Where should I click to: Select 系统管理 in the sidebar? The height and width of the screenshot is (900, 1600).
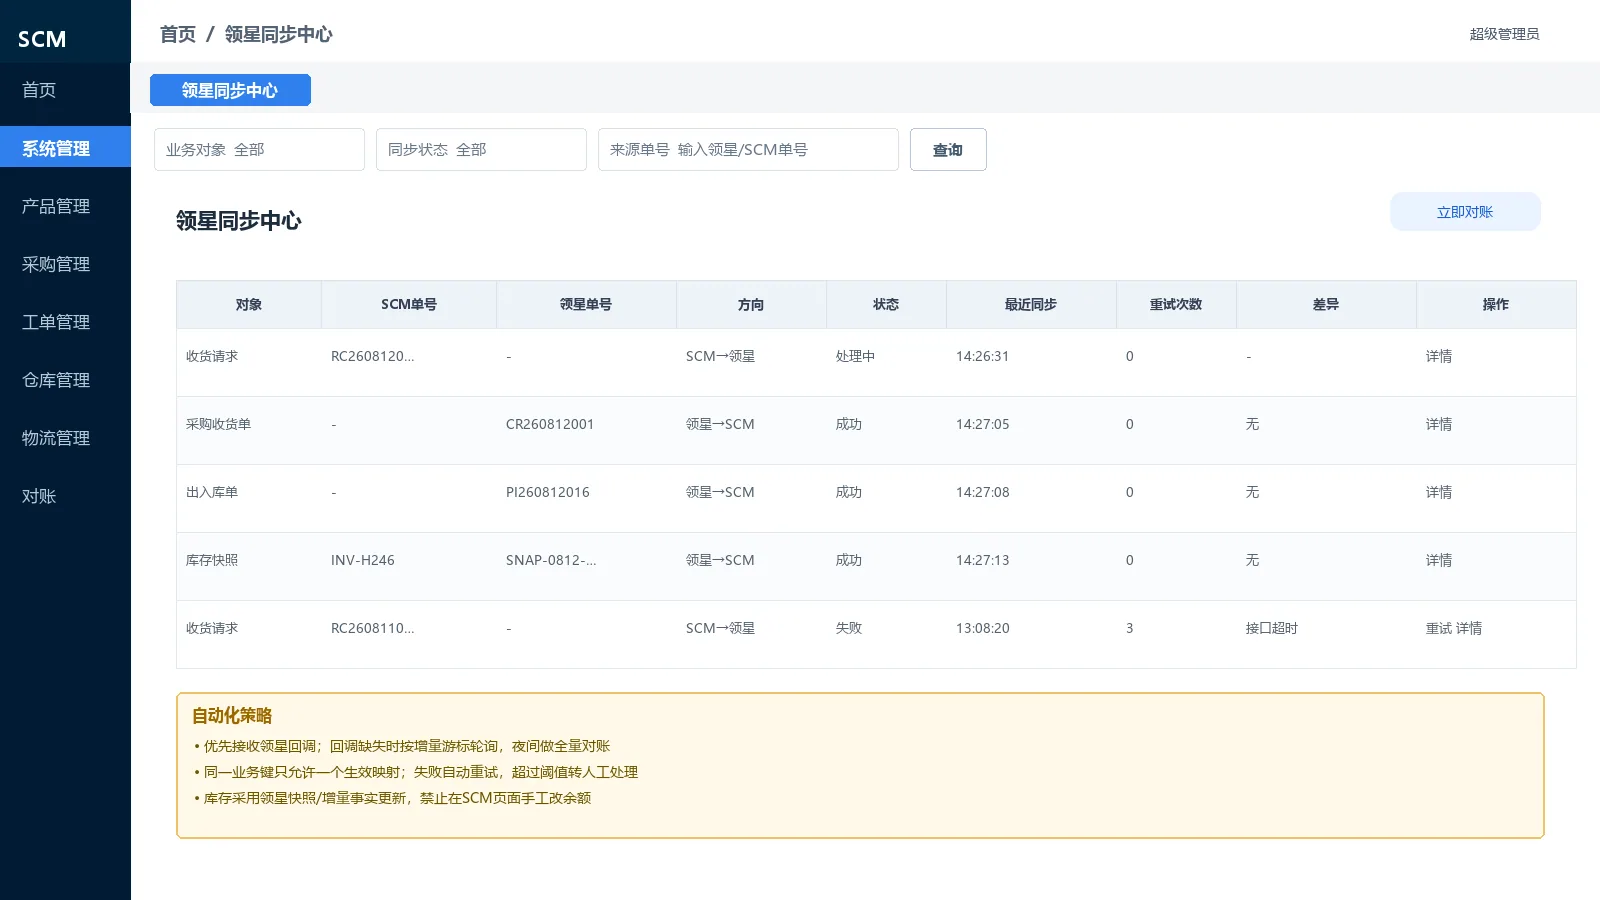click(65, 148)
